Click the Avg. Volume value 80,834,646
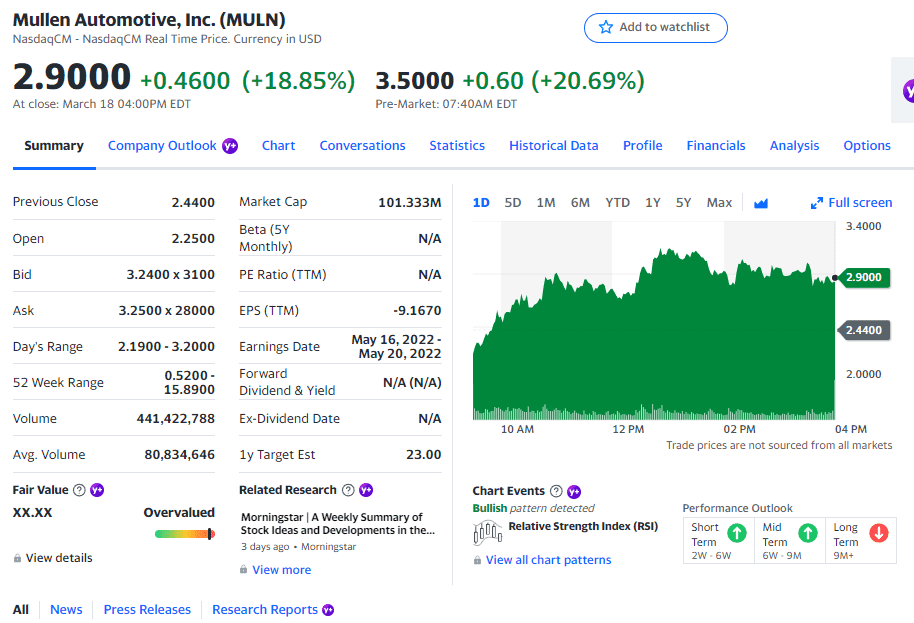The height and width of the screenshot is (623, 914). click(x=180, y=455)
